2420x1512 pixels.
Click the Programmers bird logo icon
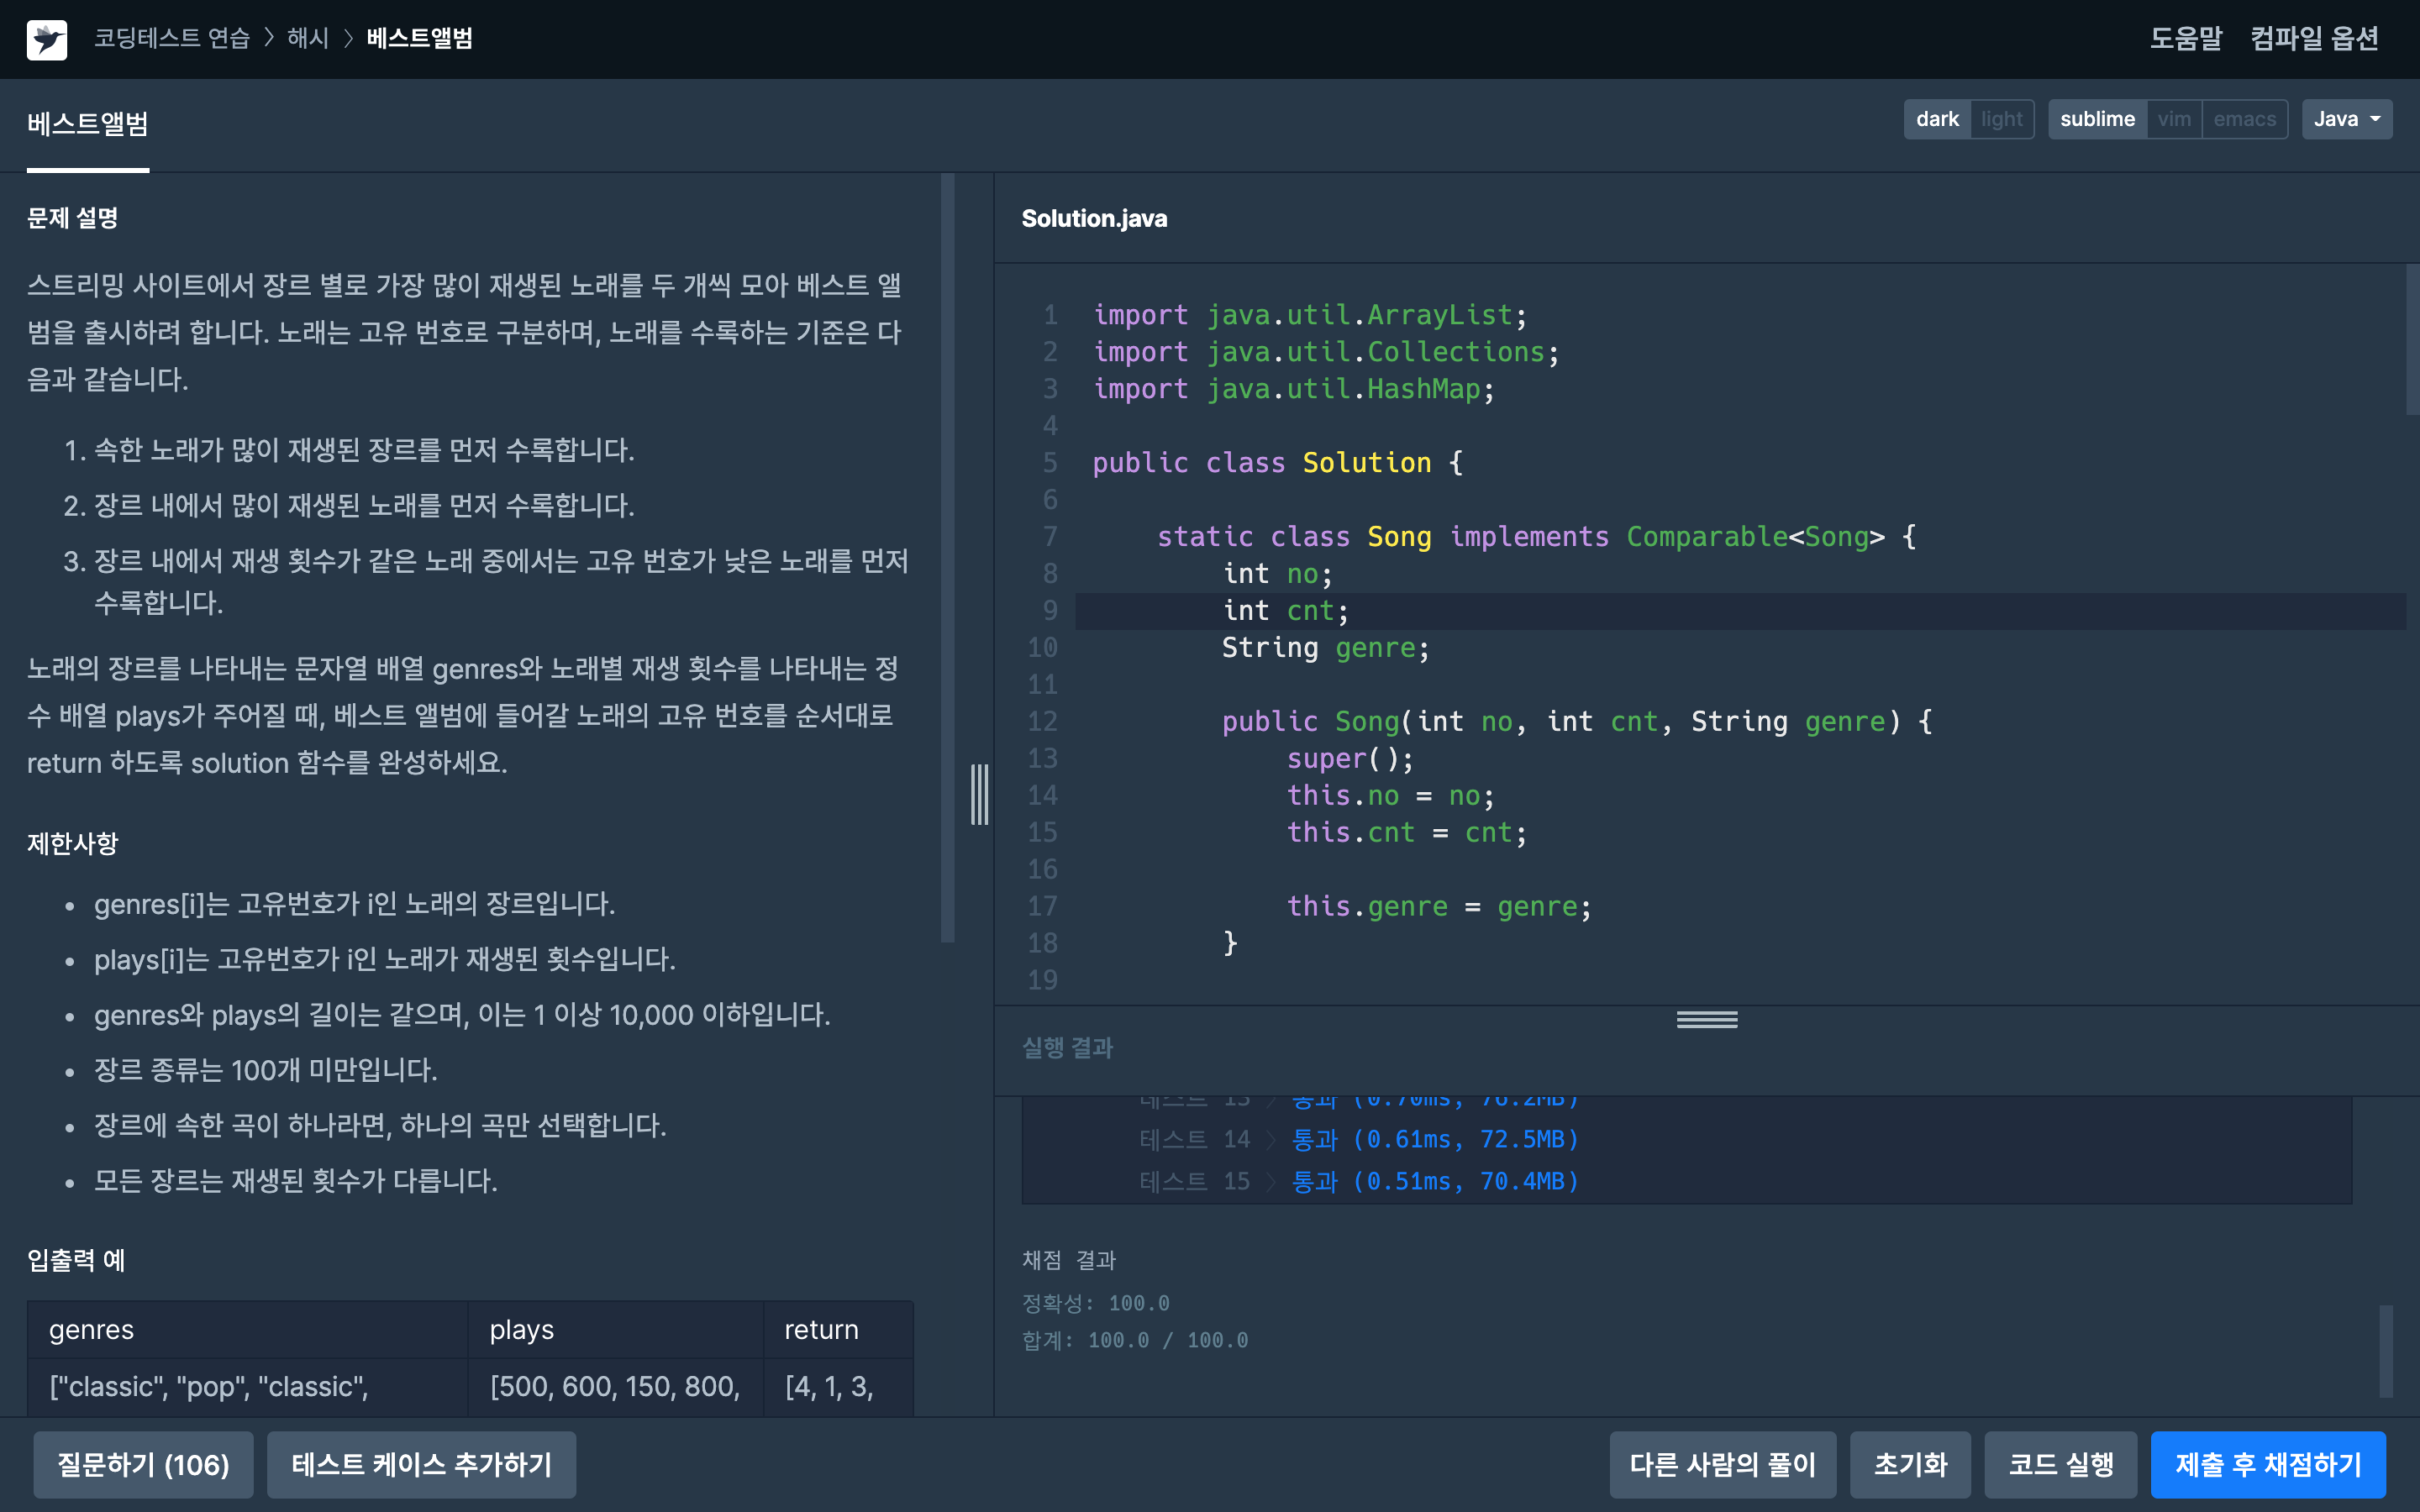[46, 39]
